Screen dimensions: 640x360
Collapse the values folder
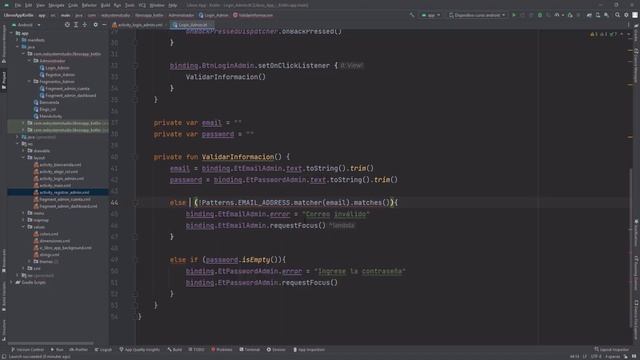point(24,227)
